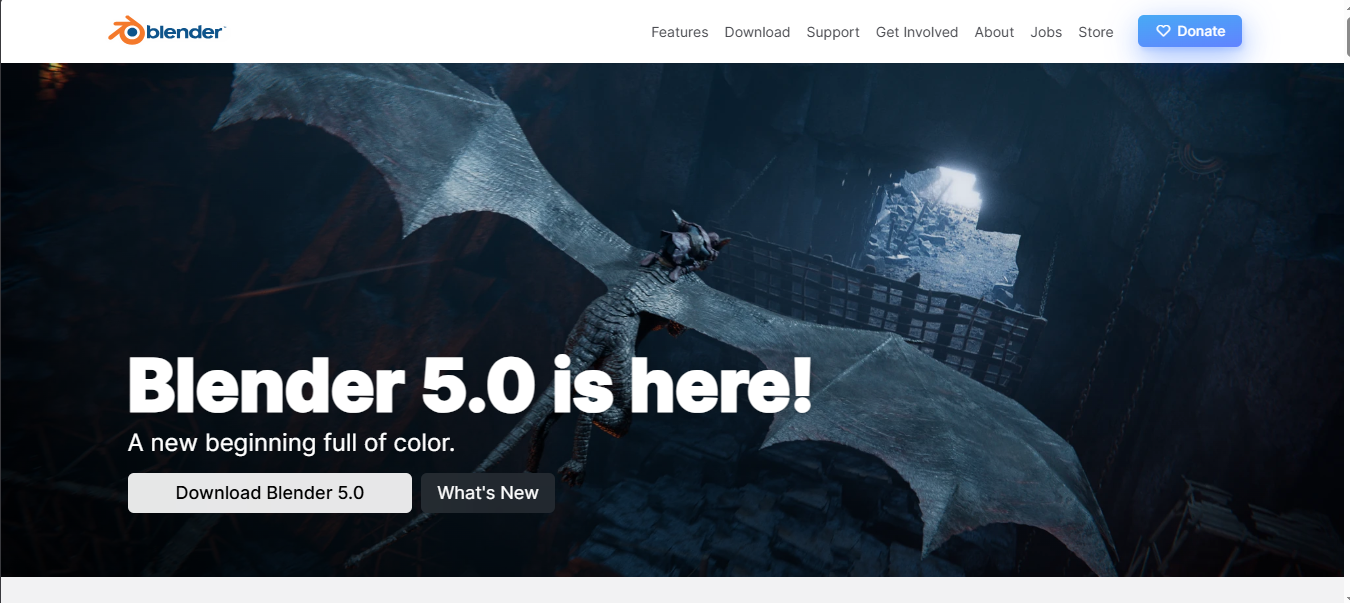1350x603 pixels.
Task: Click the heart icon on Donate button
Action: pyautogui.click(x=1163, y=31)
